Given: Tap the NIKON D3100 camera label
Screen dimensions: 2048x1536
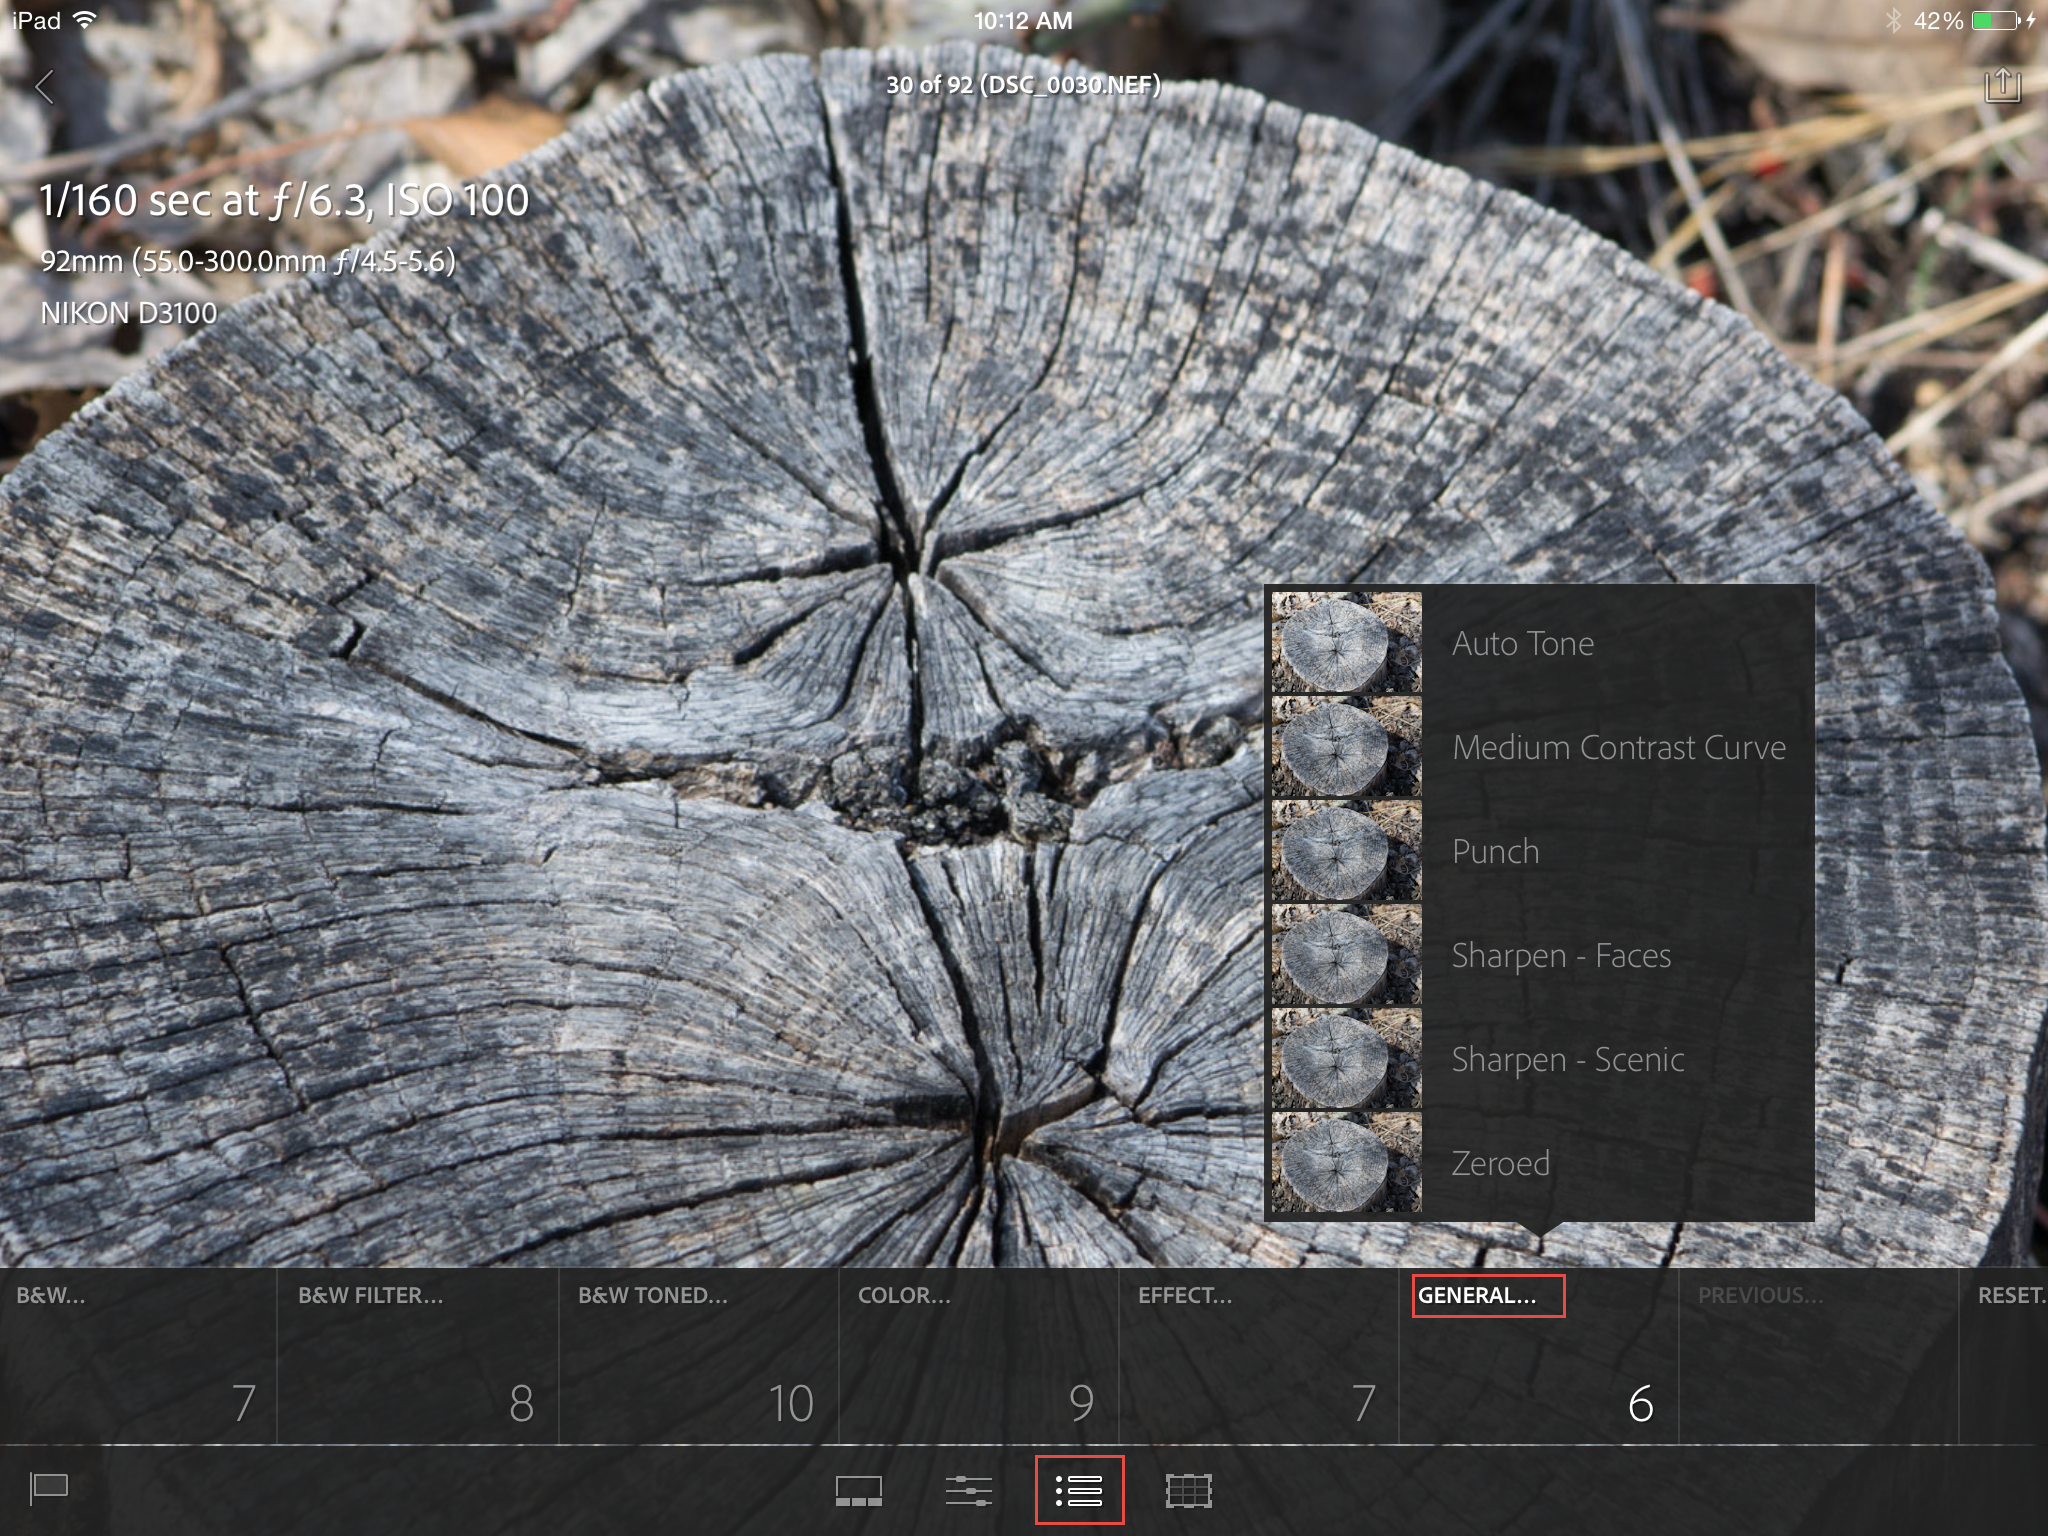Looking at the screenshot, I should point(129,313).
